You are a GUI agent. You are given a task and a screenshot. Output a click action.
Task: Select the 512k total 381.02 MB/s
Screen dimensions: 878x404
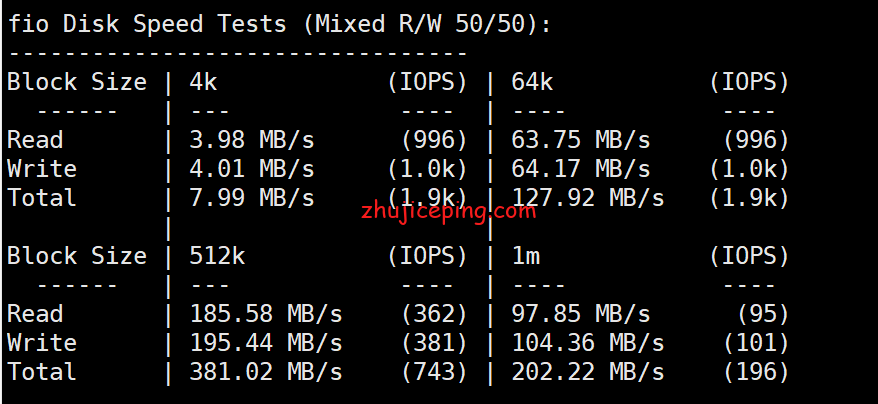(266, 373)
